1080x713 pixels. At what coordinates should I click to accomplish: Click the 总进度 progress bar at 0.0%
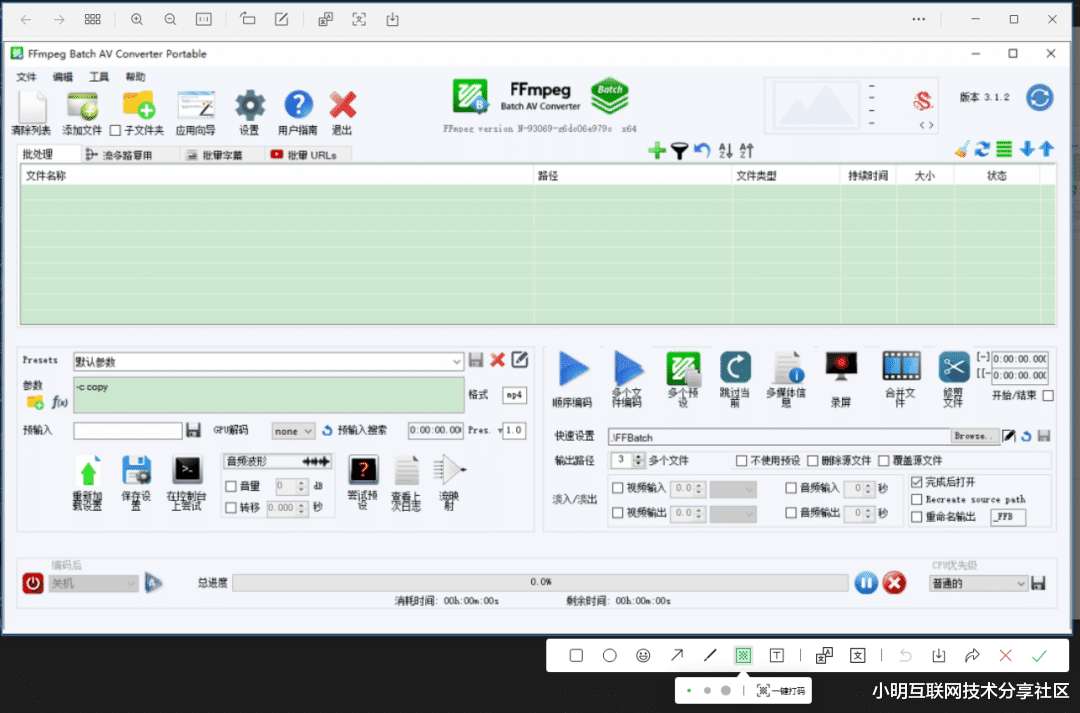(x=540, y=583)
